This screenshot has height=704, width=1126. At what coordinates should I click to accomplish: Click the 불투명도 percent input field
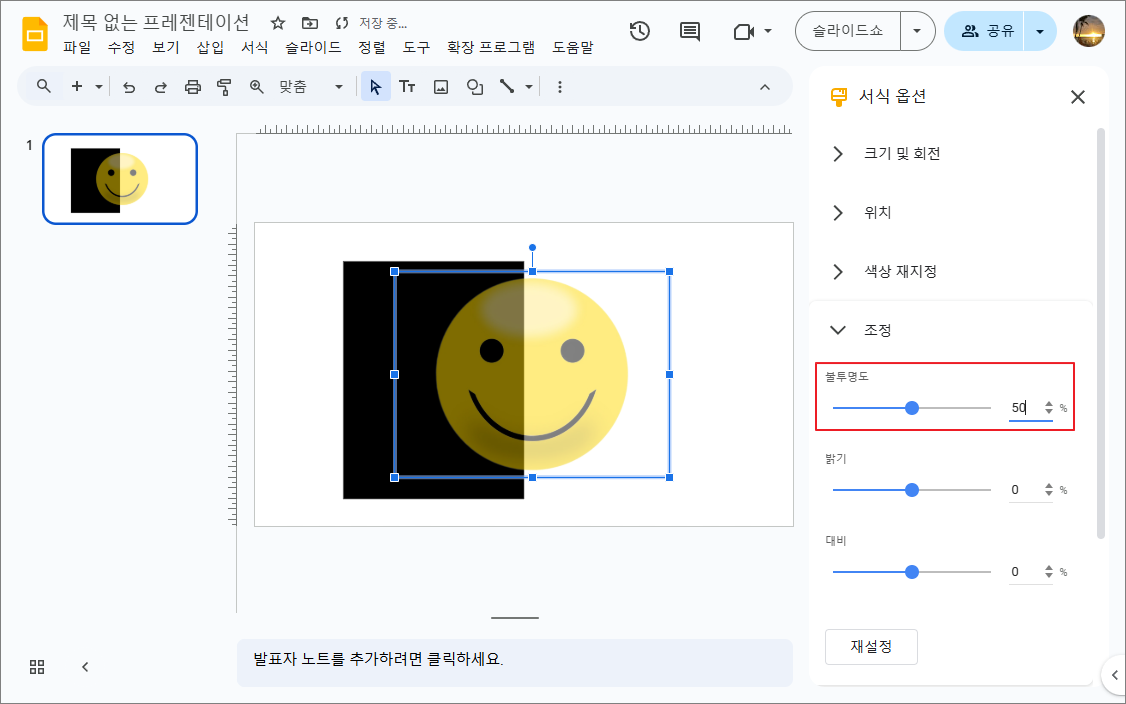(1025, 408)
